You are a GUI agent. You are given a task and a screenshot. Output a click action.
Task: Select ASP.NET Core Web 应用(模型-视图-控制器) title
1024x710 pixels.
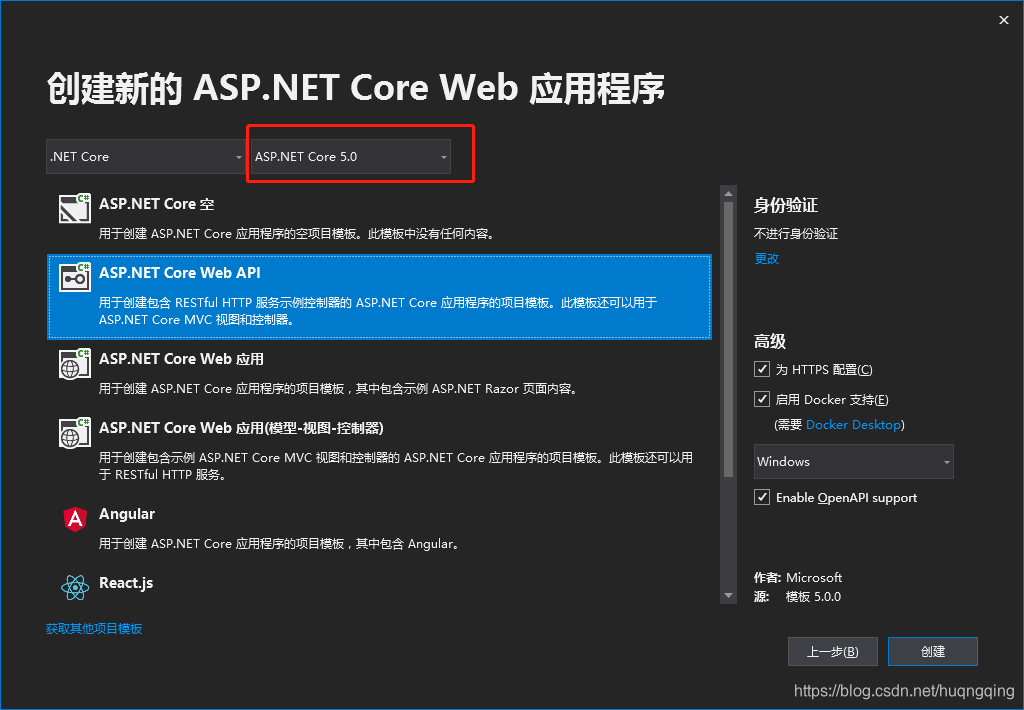point(241,428)
